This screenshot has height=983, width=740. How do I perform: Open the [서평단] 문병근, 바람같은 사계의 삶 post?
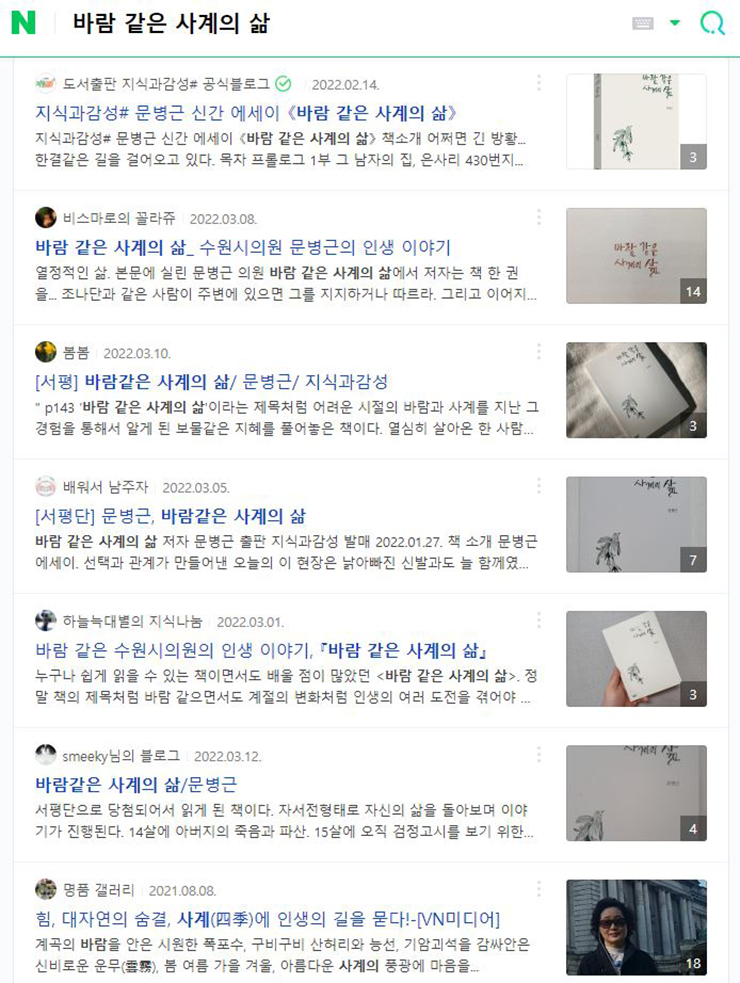171,516
